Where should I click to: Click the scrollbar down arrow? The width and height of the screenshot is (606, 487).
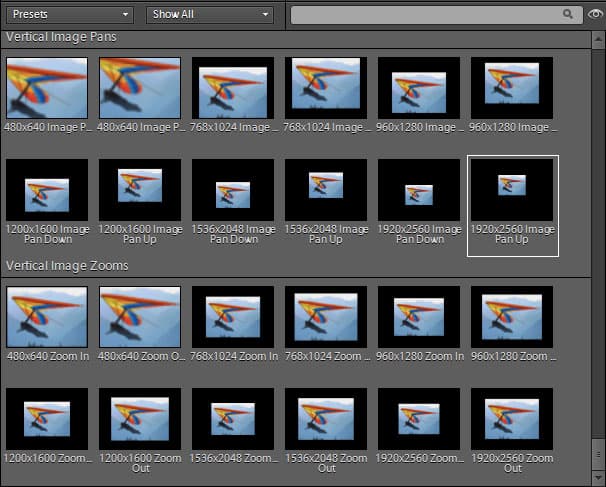coord(598,478)
